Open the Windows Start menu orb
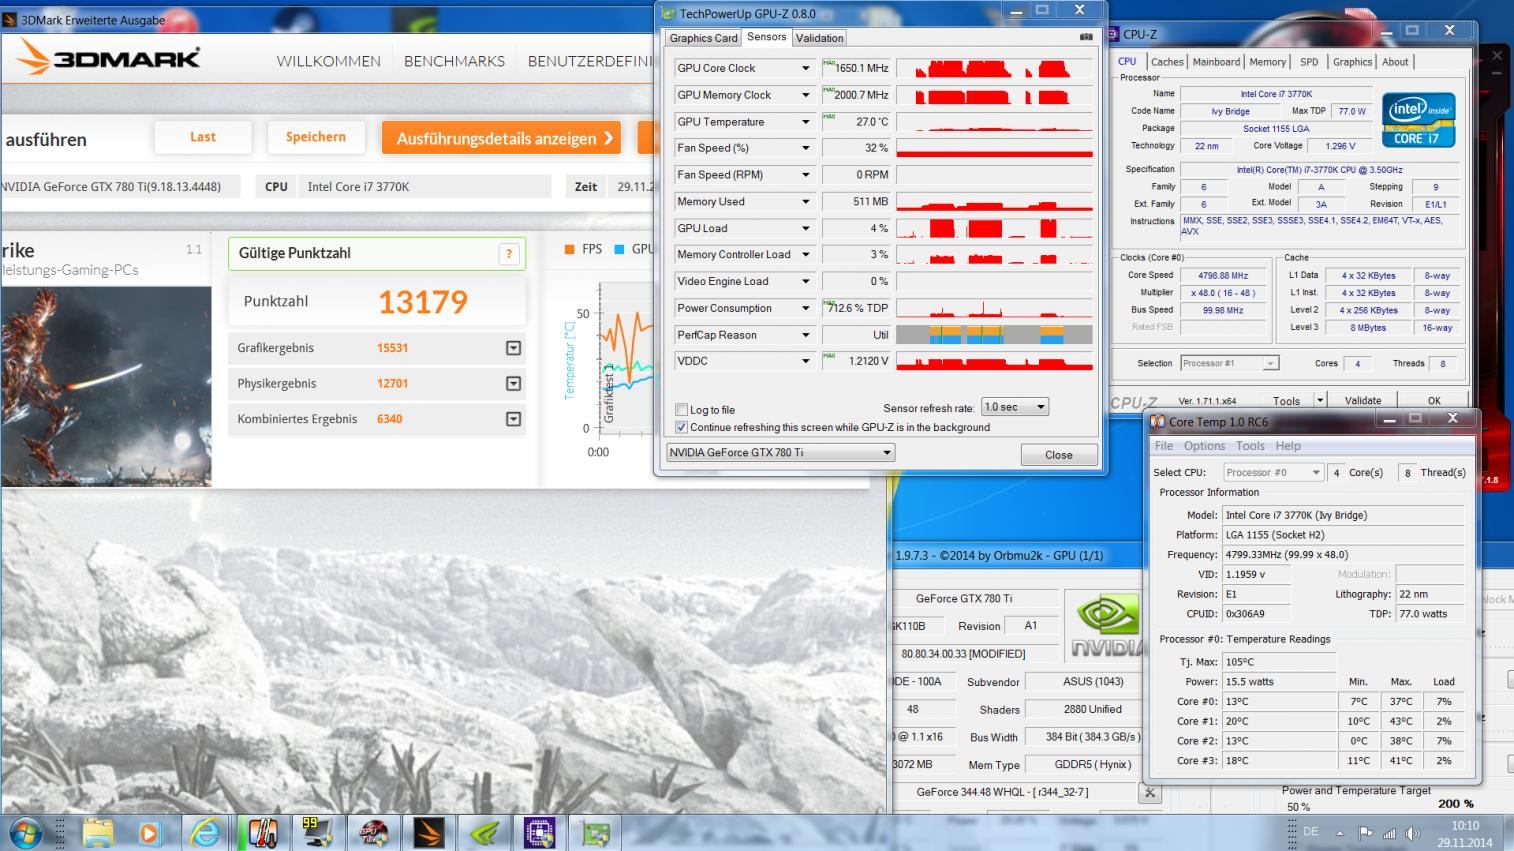The height and width of the screenshot is (851, 1514). point(25,832)
